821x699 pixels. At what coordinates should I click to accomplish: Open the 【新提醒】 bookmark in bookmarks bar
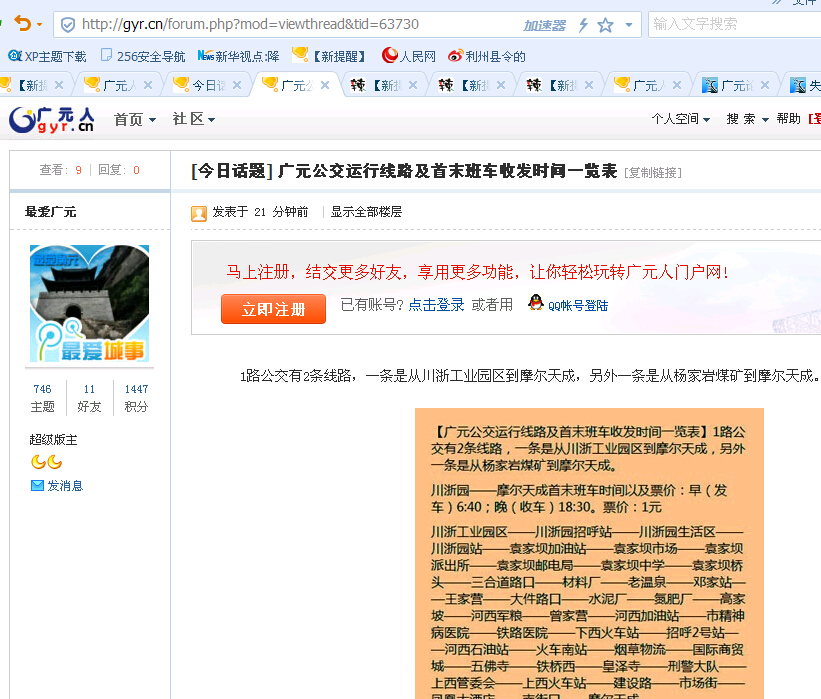[328, 56]
